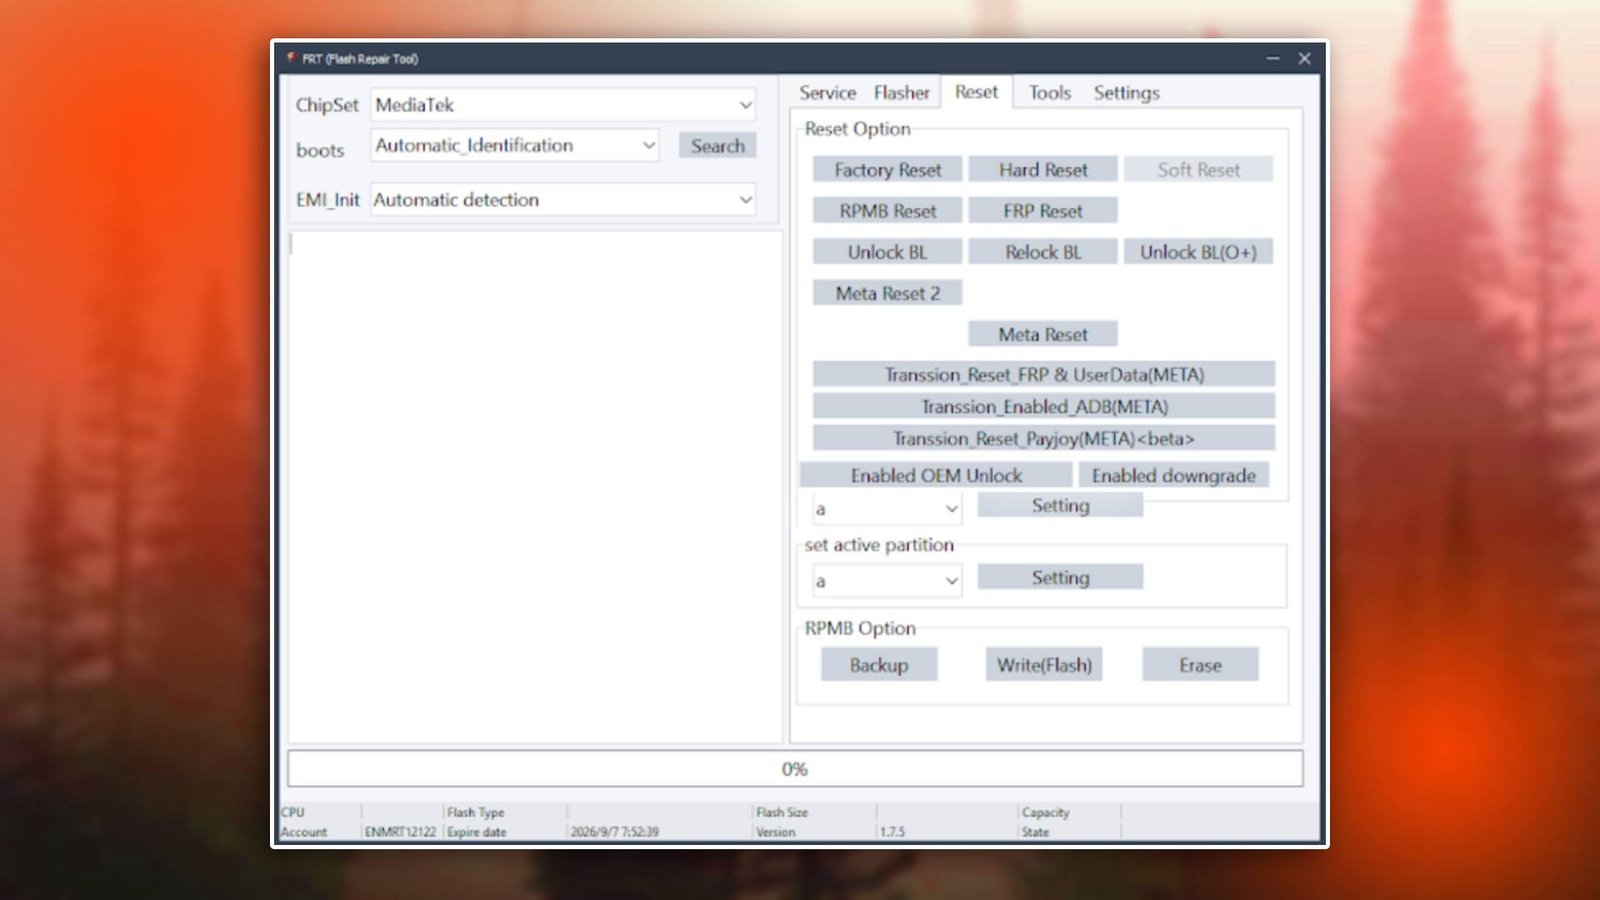Click Unlock BL

click(x=887, y=251)
